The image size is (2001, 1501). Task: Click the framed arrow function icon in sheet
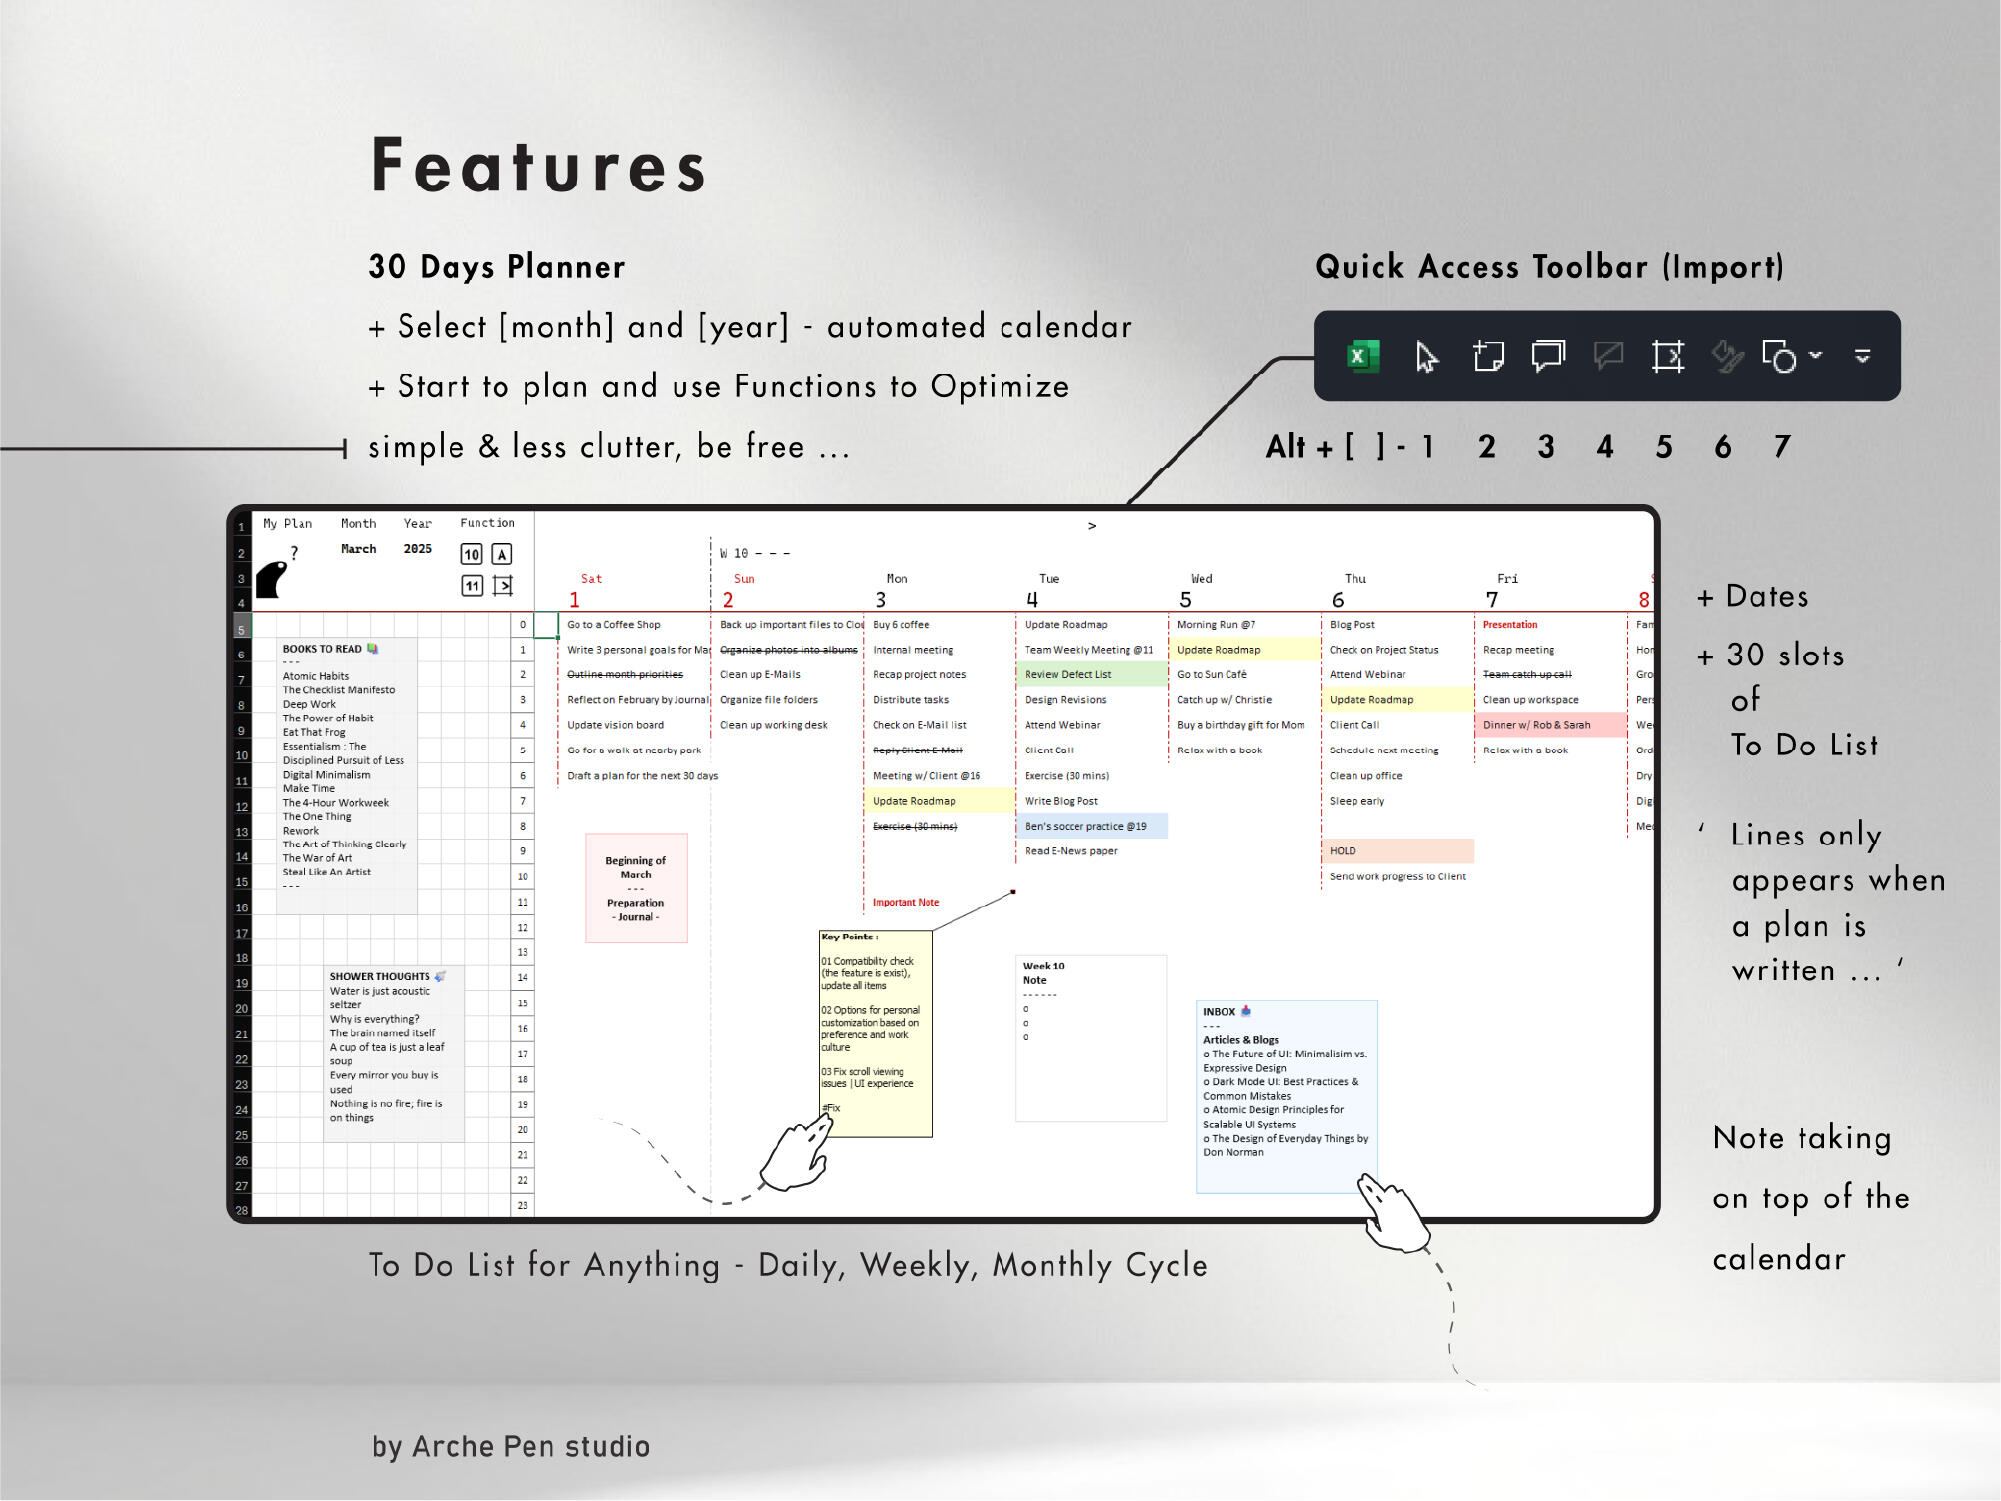(502, 586)
